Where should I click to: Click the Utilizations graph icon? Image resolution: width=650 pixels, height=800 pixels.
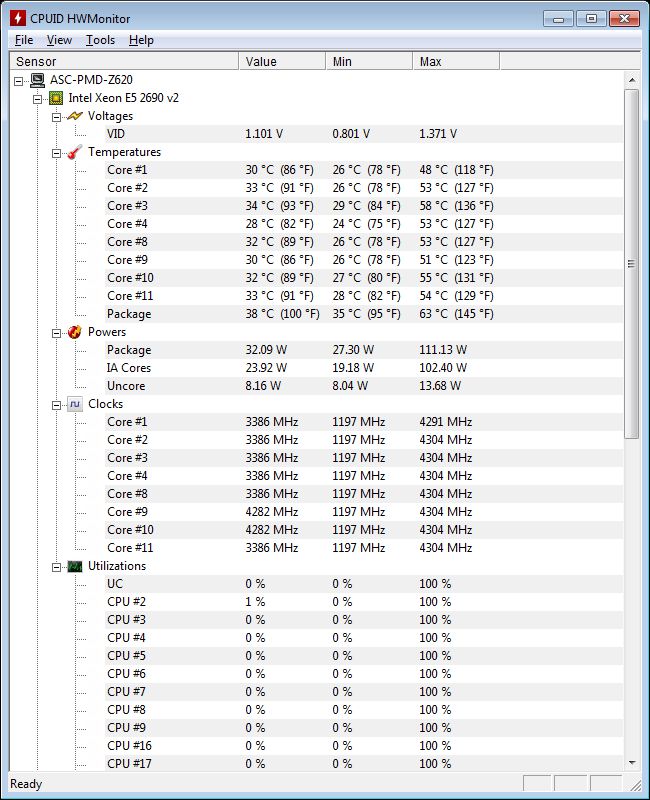click(74, 566)
